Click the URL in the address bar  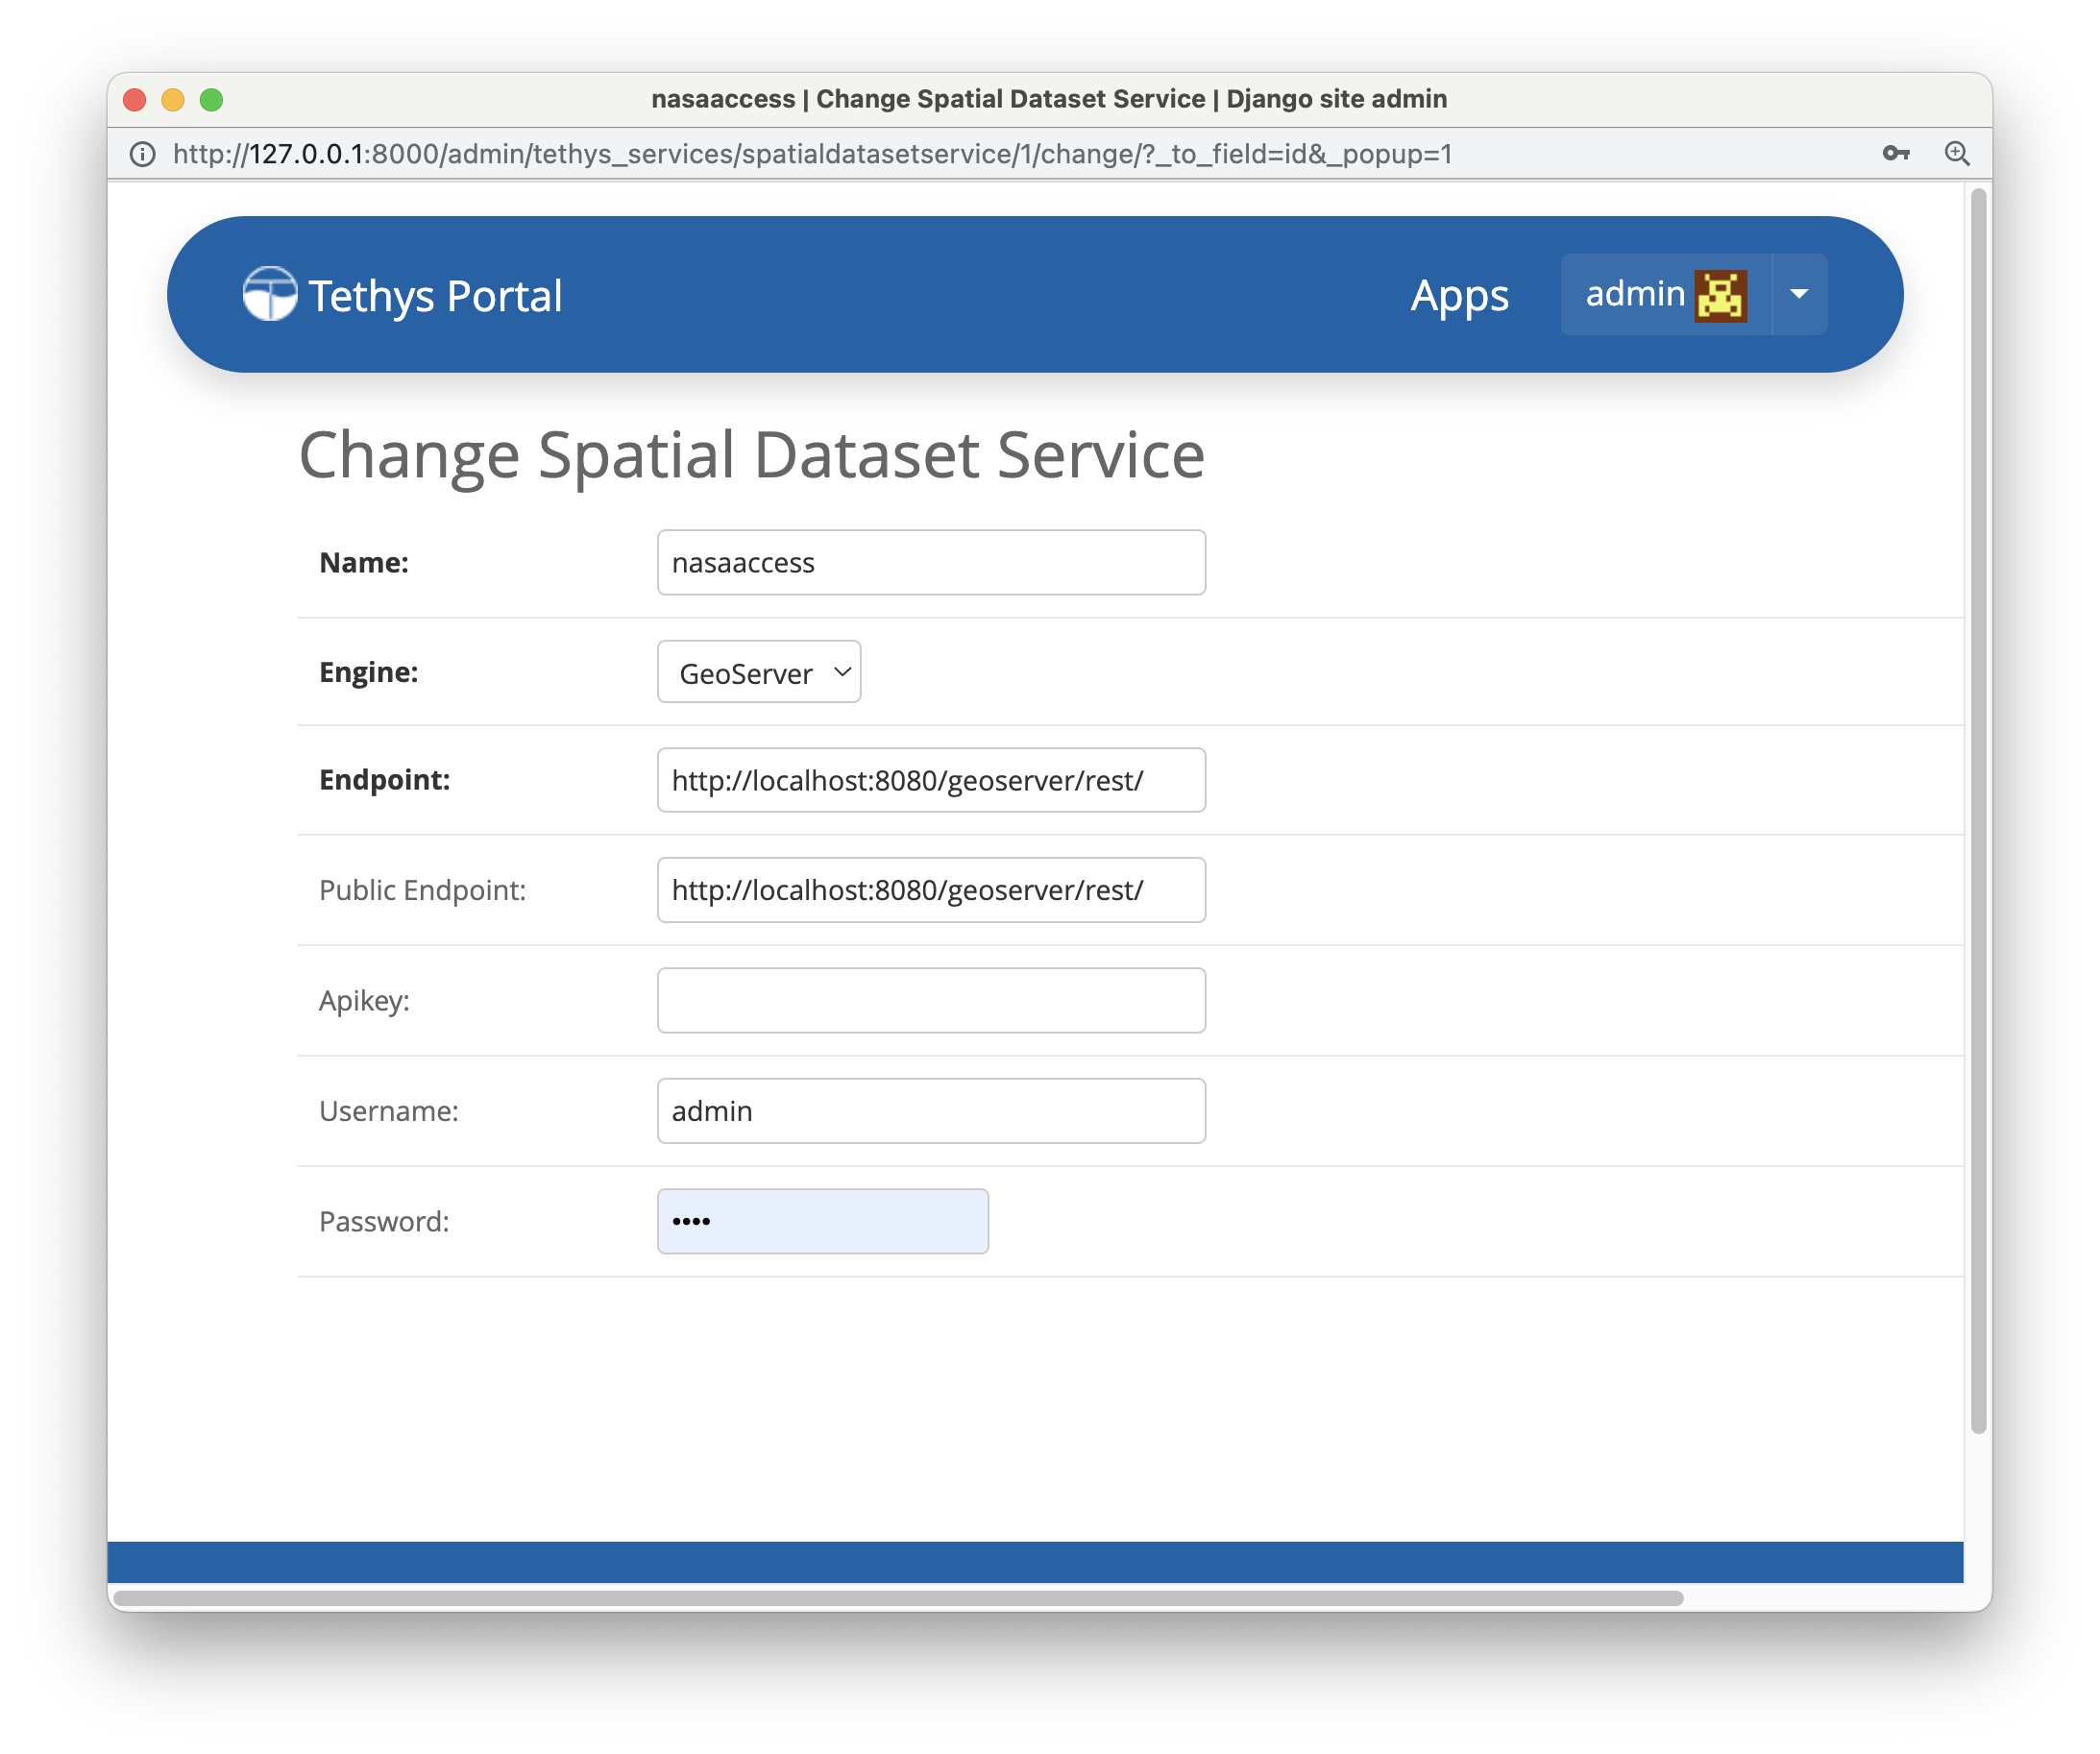pyautogui.click(x=812, y=154)
